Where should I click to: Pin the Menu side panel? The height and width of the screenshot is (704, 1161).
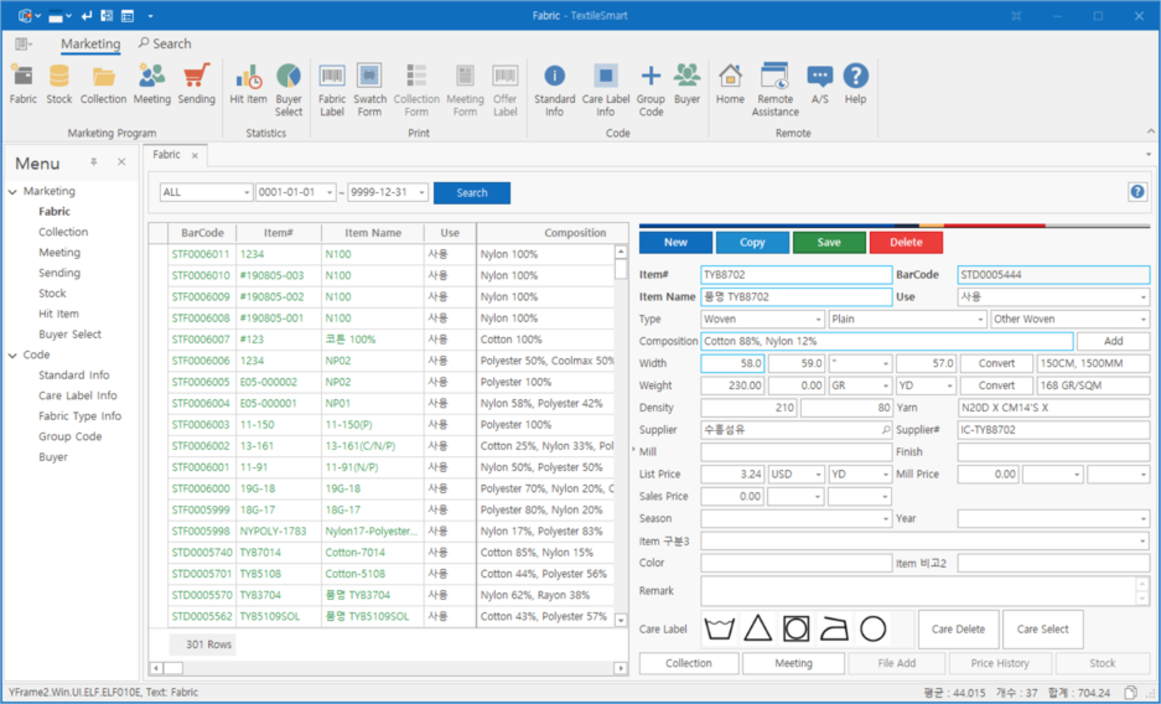[94, 162]
